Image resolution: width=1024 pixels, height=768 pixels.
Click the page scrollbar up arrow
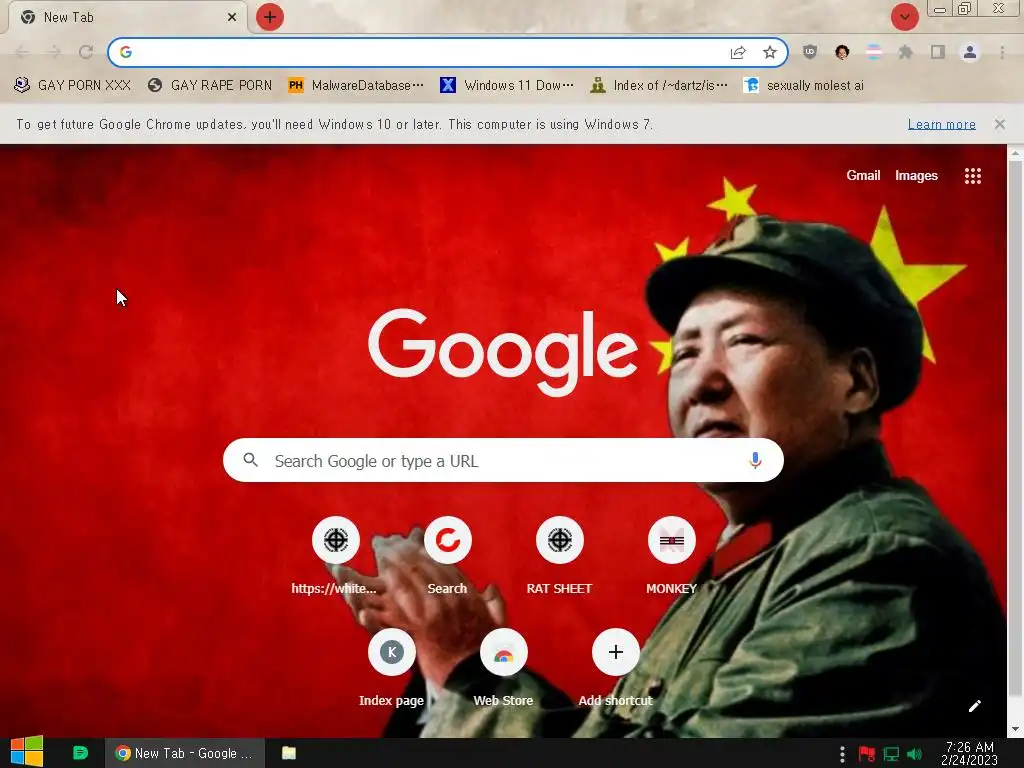click(1015, 154)
